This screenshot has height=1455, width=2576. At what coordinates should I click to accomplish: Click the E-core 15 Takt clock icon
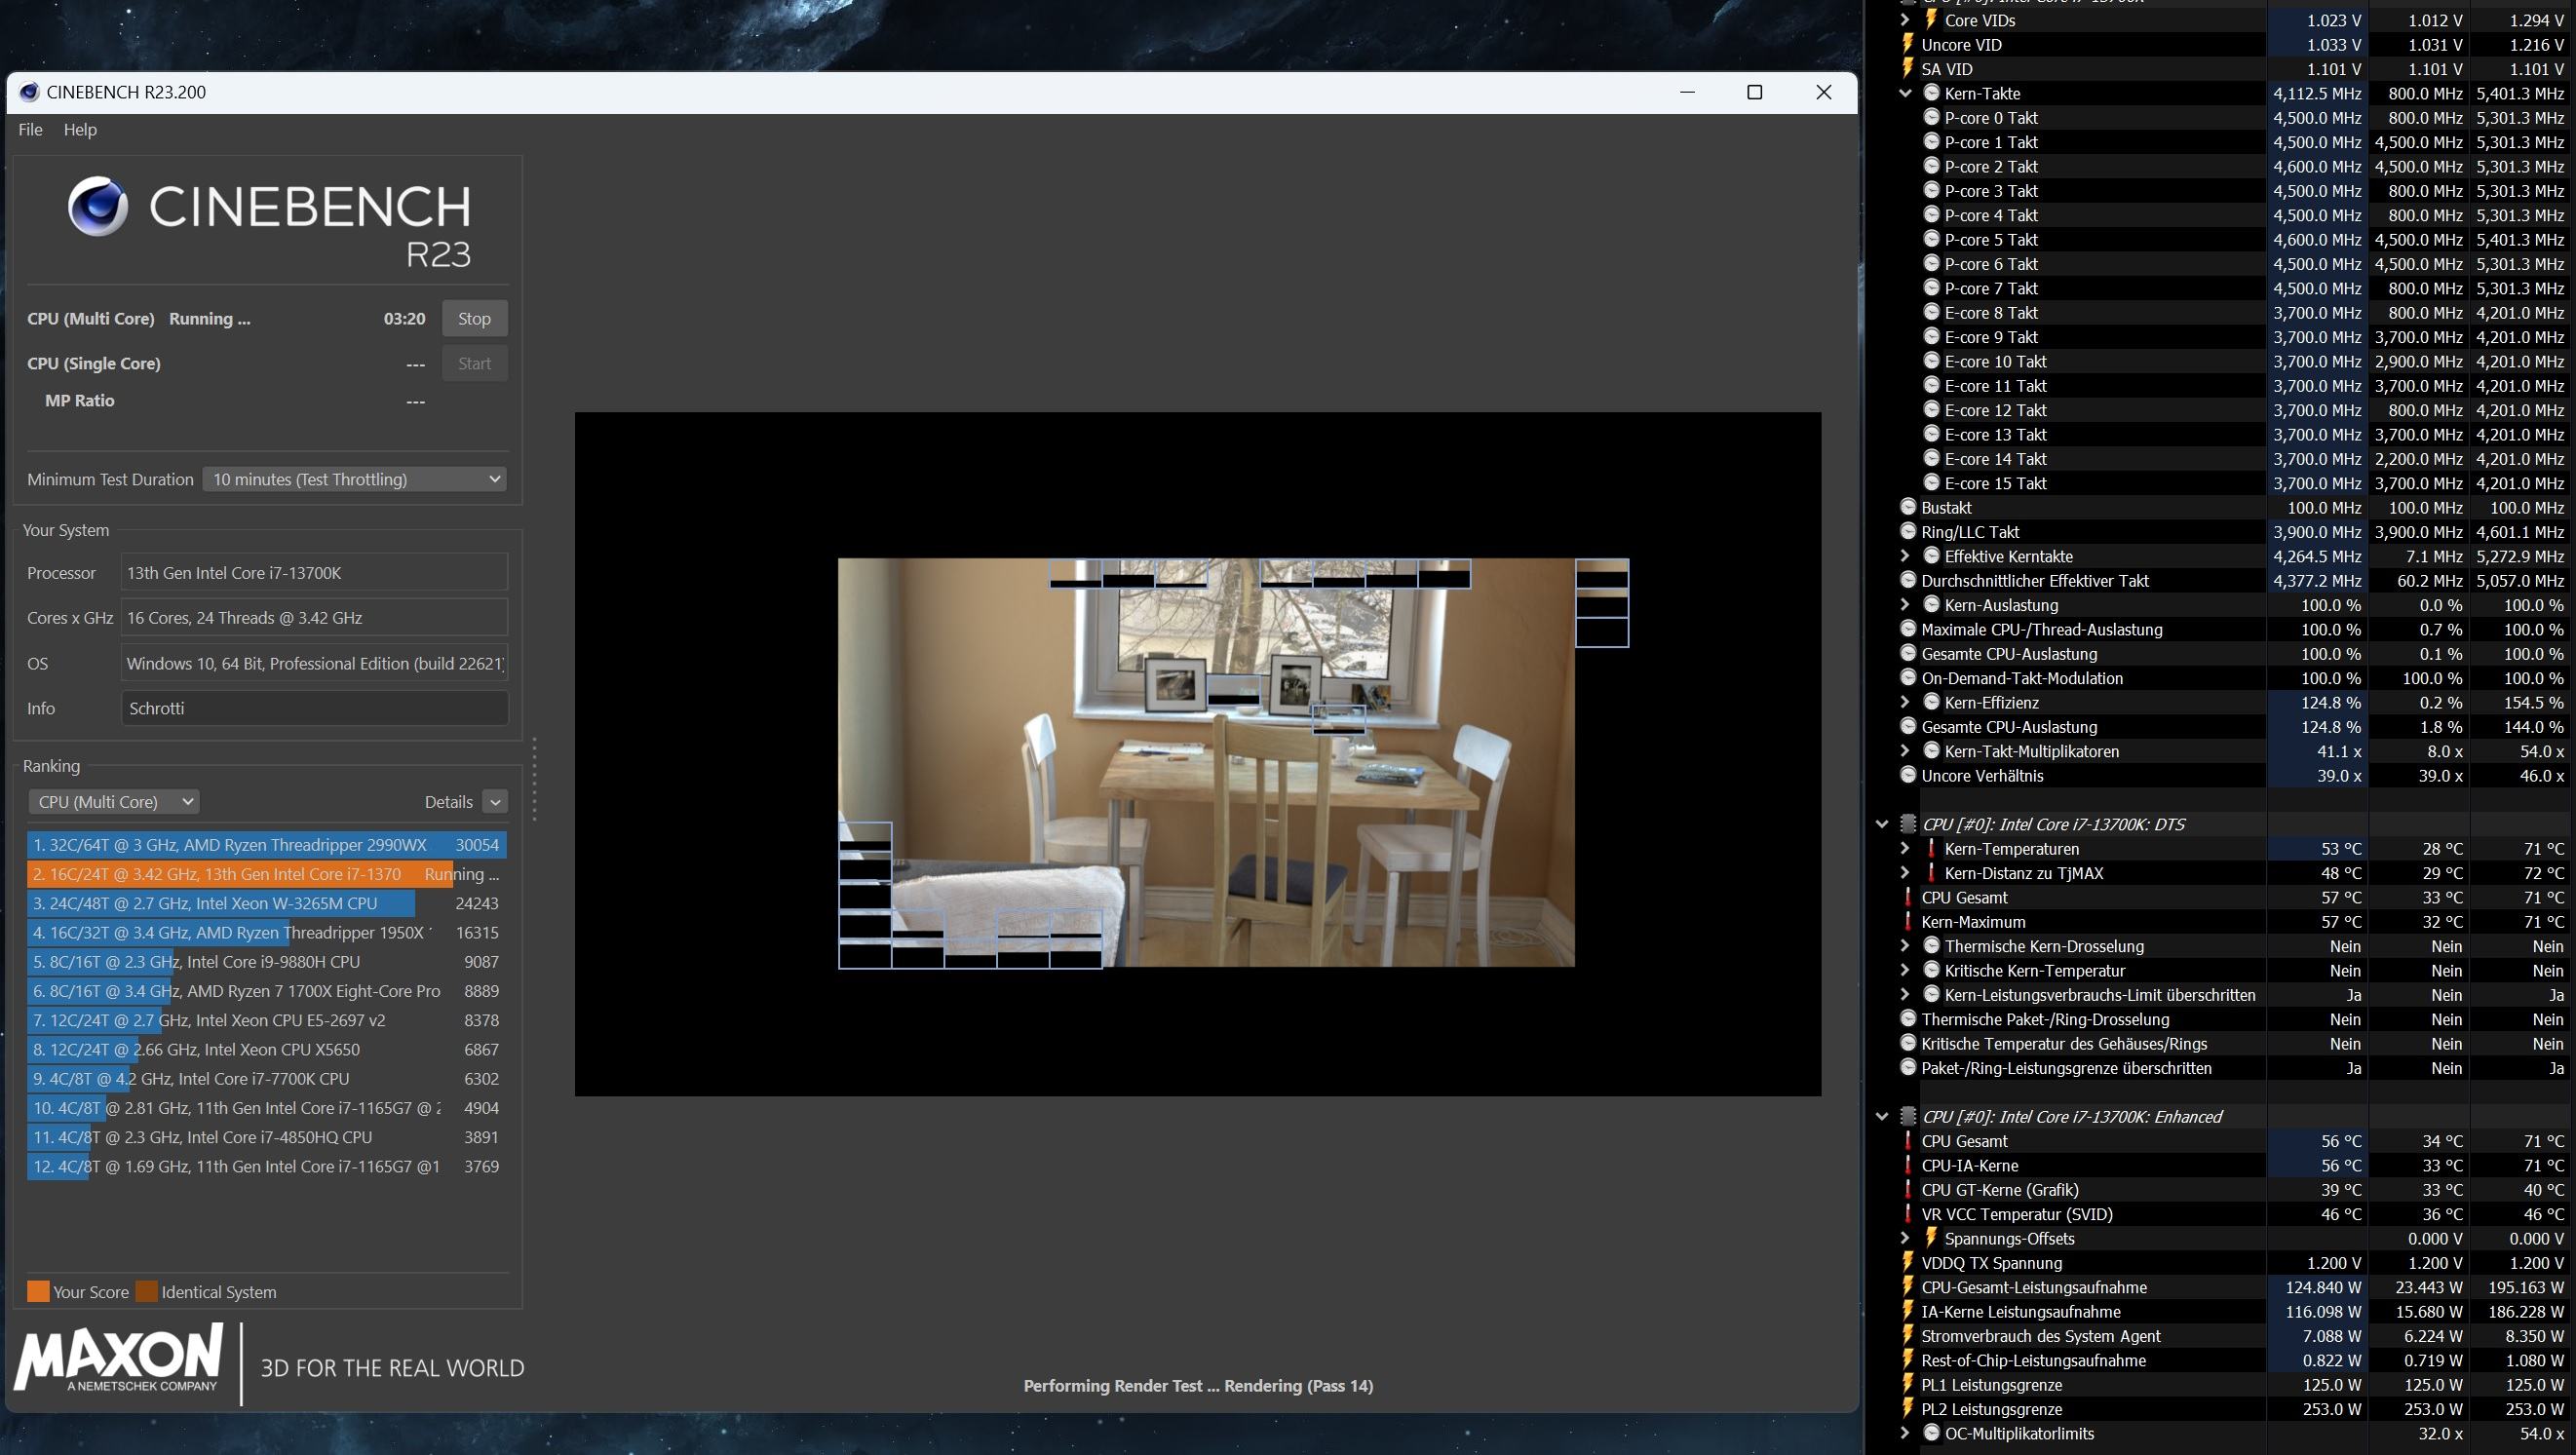tap(1931, 483)
